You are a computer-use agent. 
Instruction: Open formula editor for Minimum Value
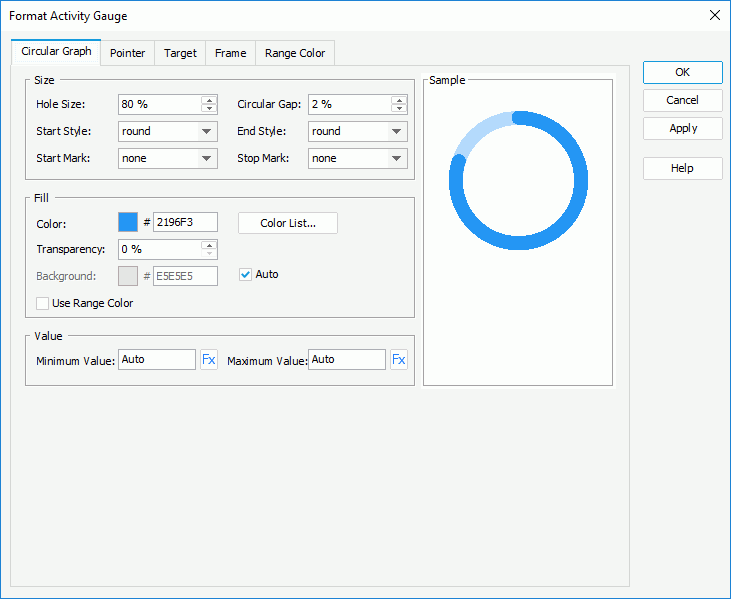[209, 359]
